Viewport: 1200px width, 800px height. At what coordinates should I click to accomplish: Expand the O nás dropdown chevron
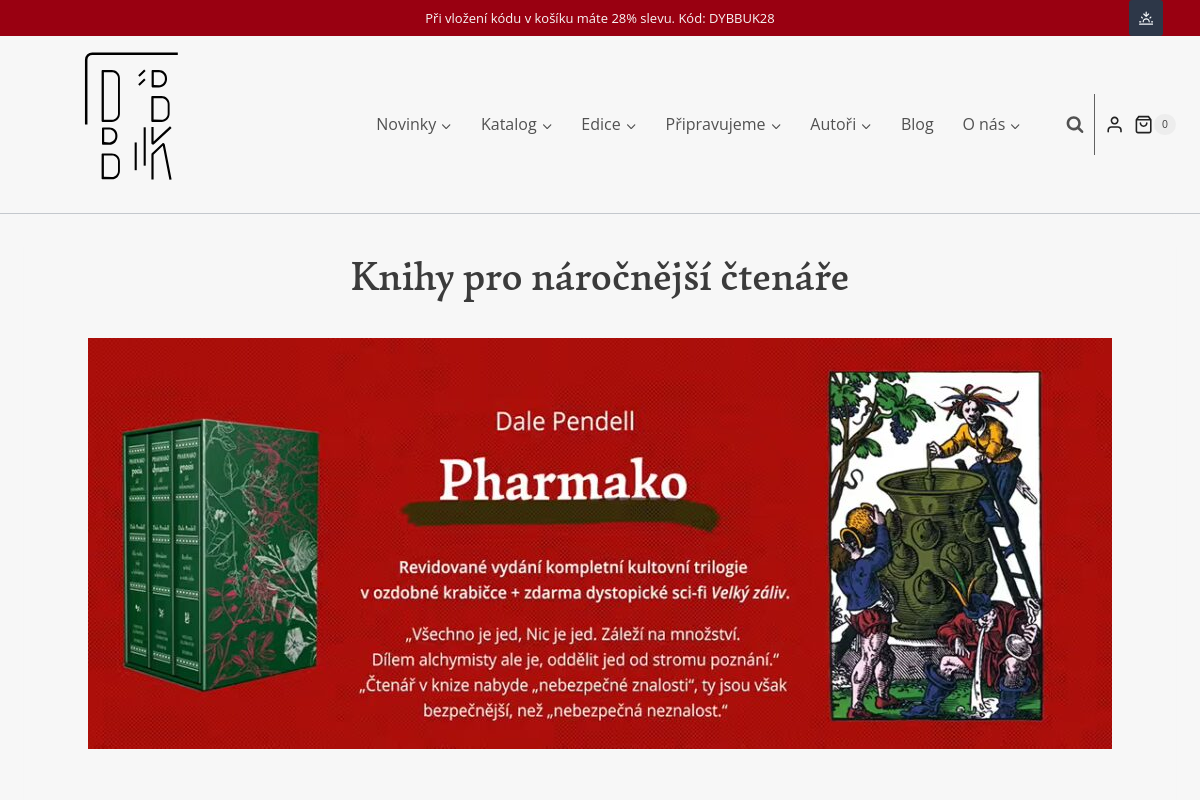[1015, 126]
